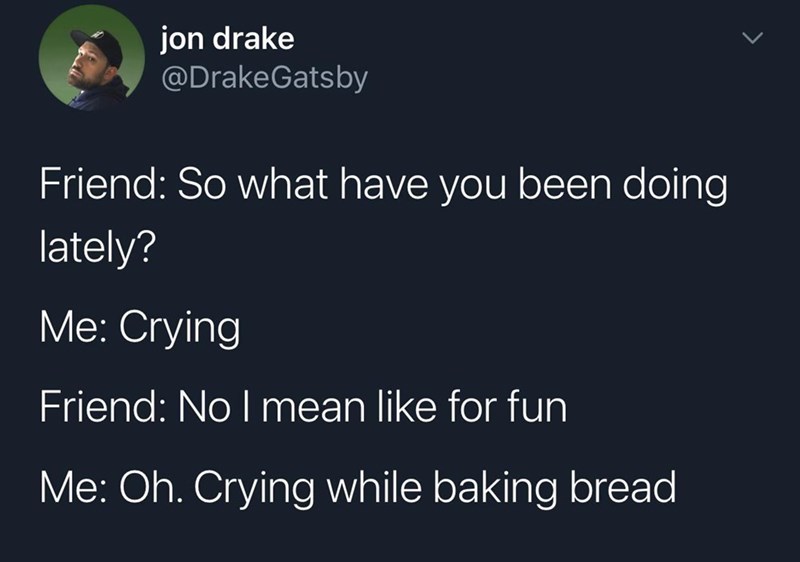The height and width of the screenshot is (562, 800).
Task: Open the tweet options chevron menu
Action: click(752, 38)
